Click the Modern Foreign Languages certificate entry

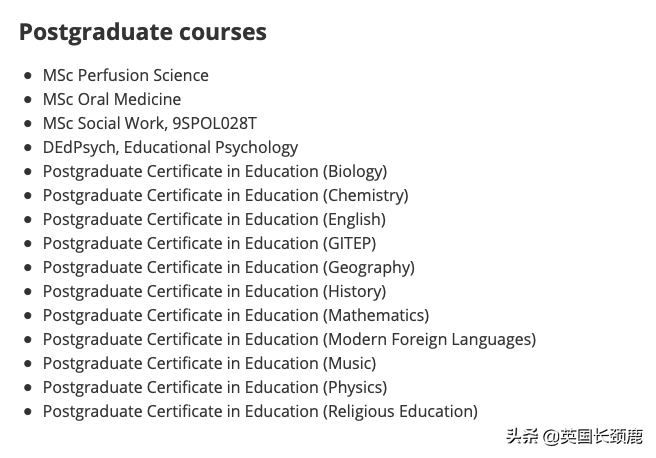[289, 339]
